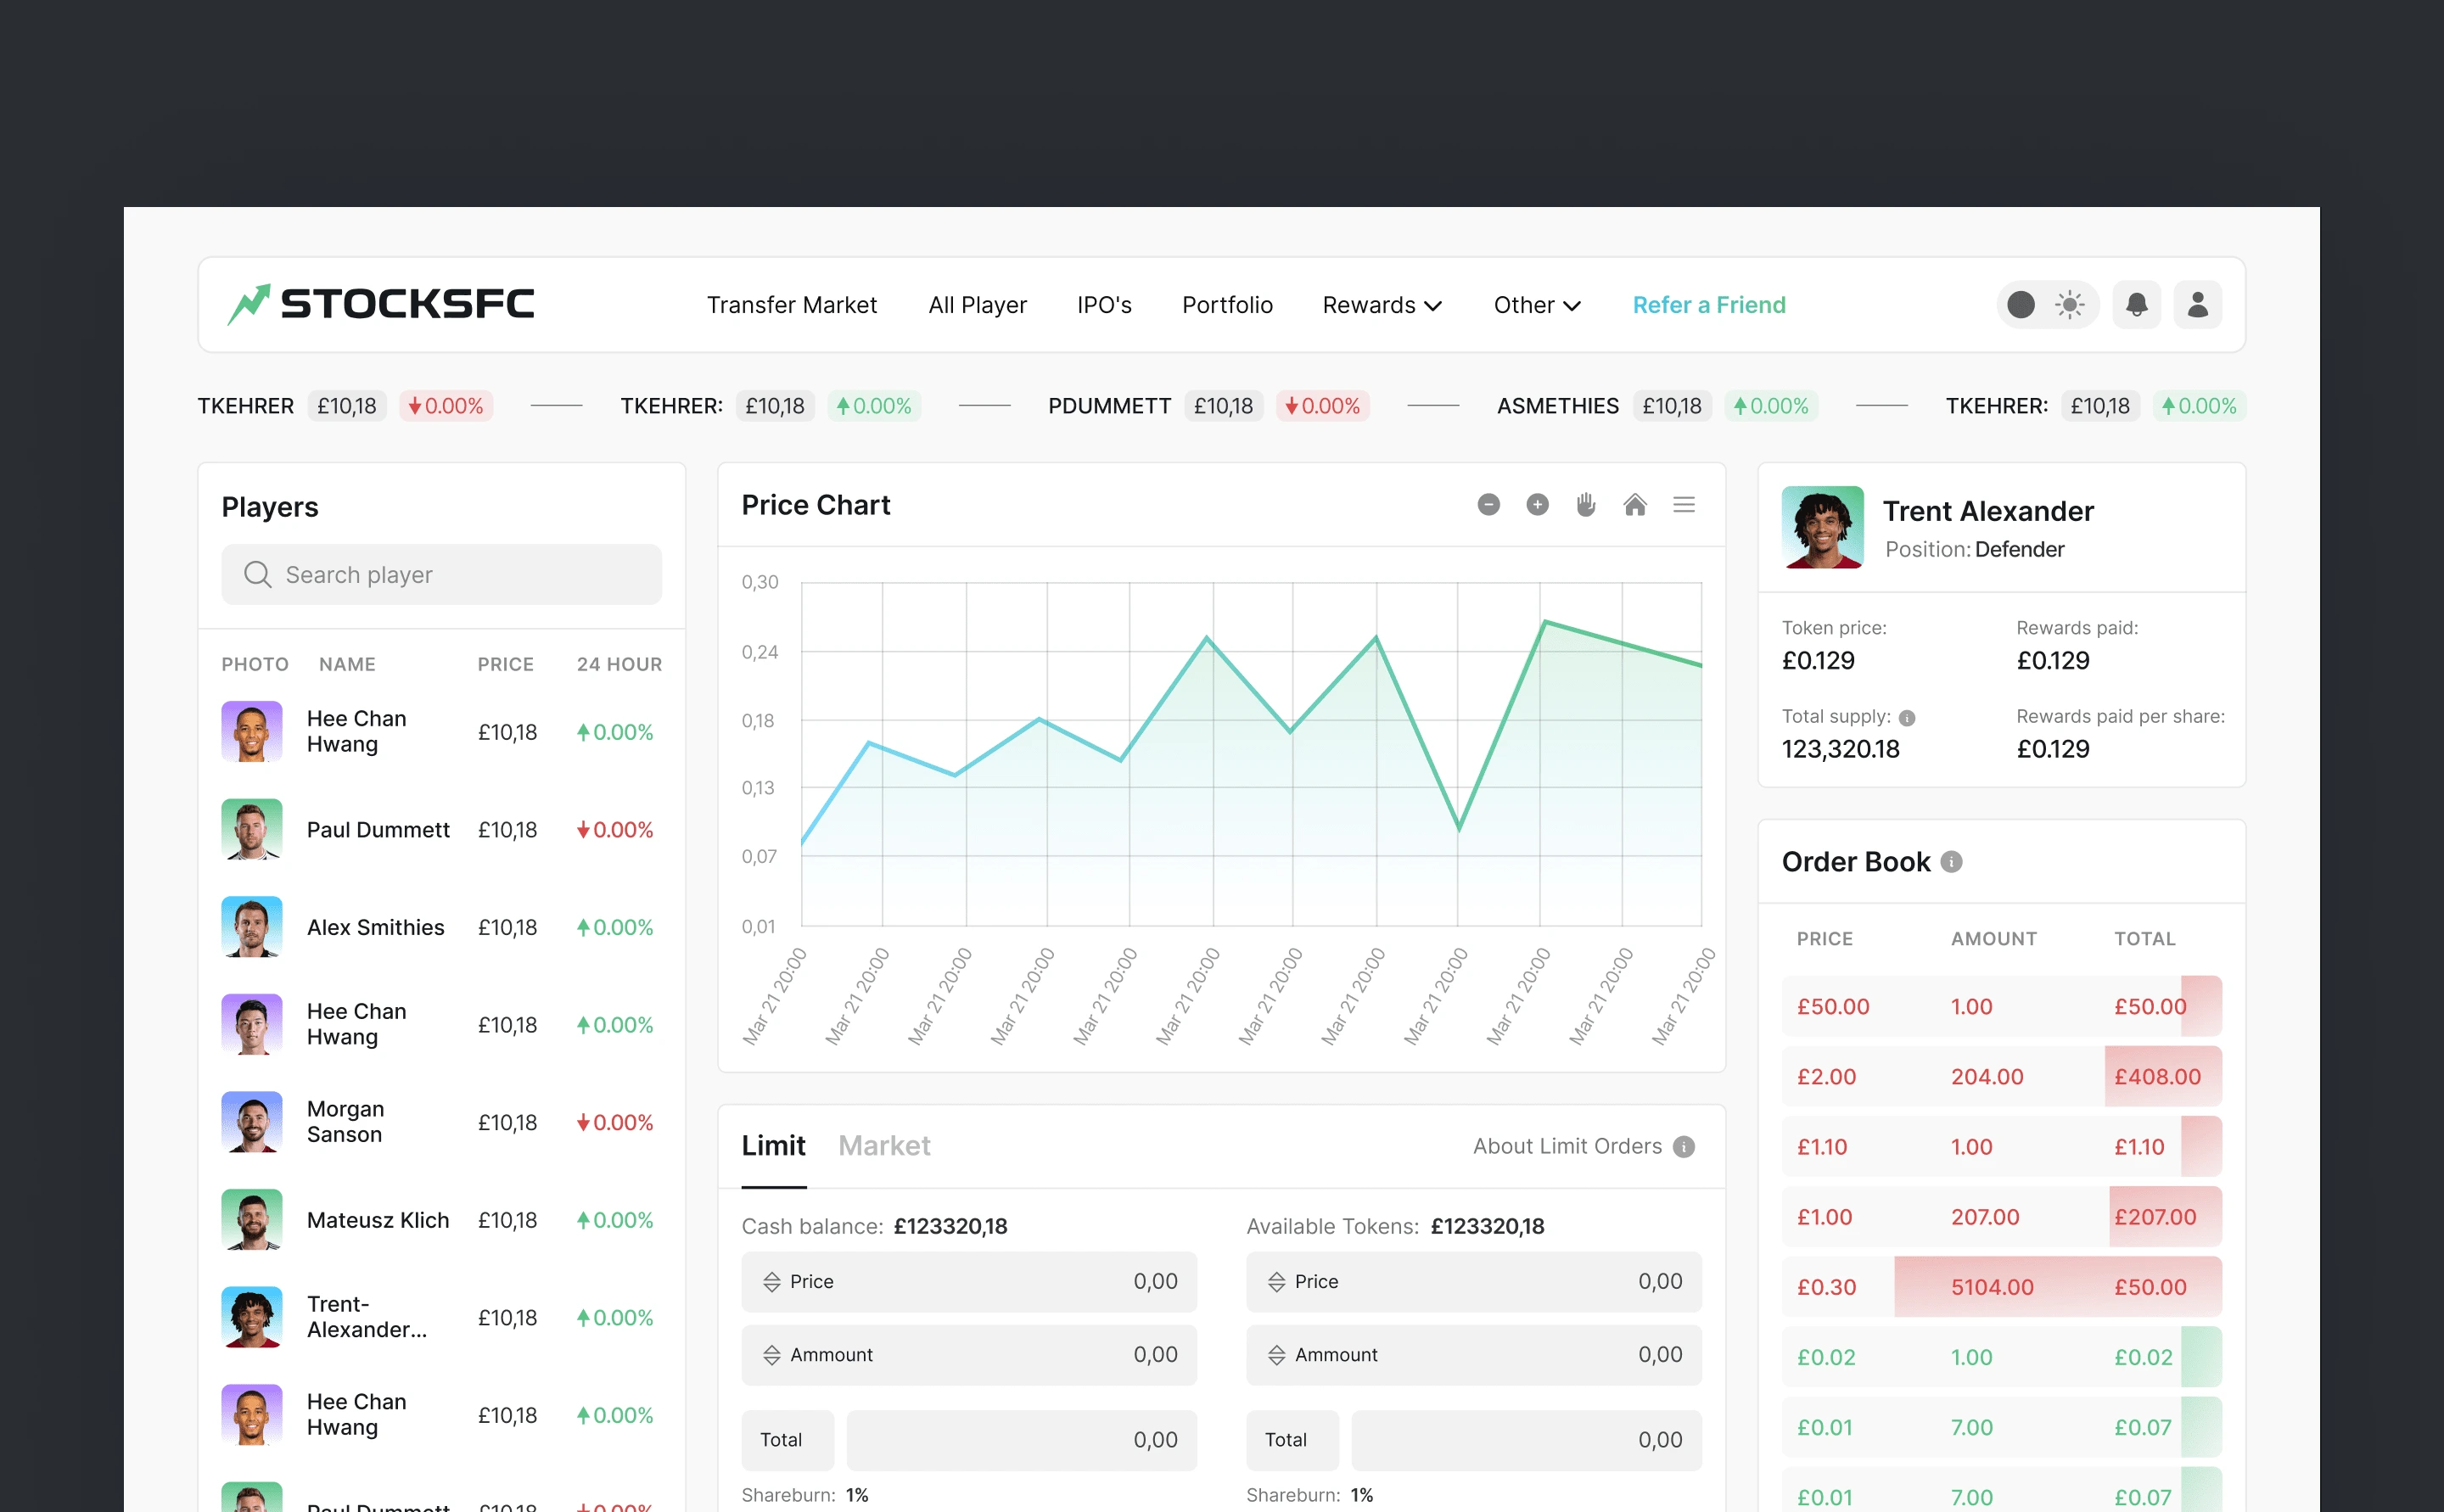Click Total supply value 123,320.18
The image size is (2444, 1512).
point(1840,749)
